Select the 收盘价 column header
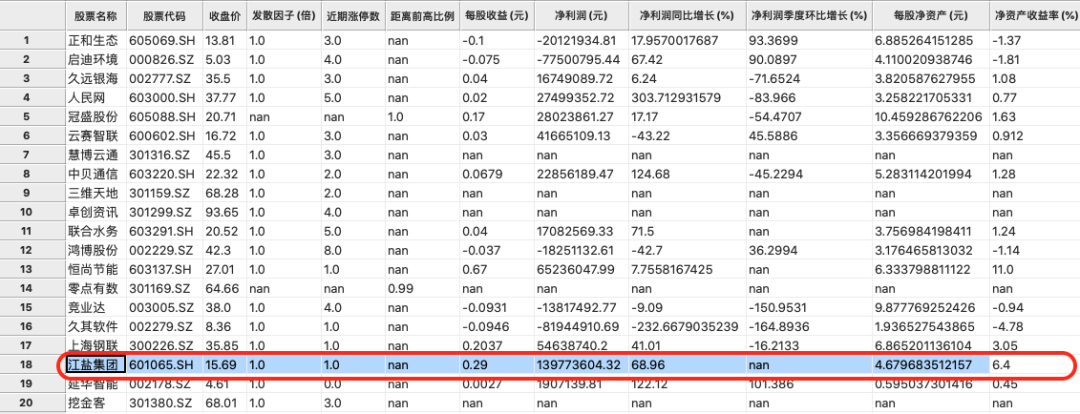 [x=225, y=14]
